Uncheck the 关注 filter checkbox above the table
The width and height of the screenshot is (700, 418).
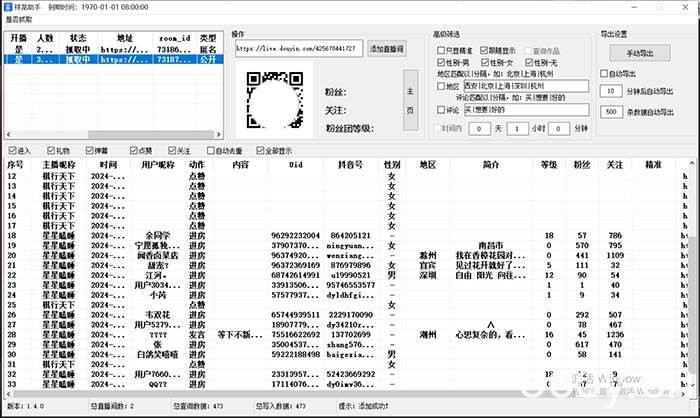pyautogui.click(x=179, y=151)
